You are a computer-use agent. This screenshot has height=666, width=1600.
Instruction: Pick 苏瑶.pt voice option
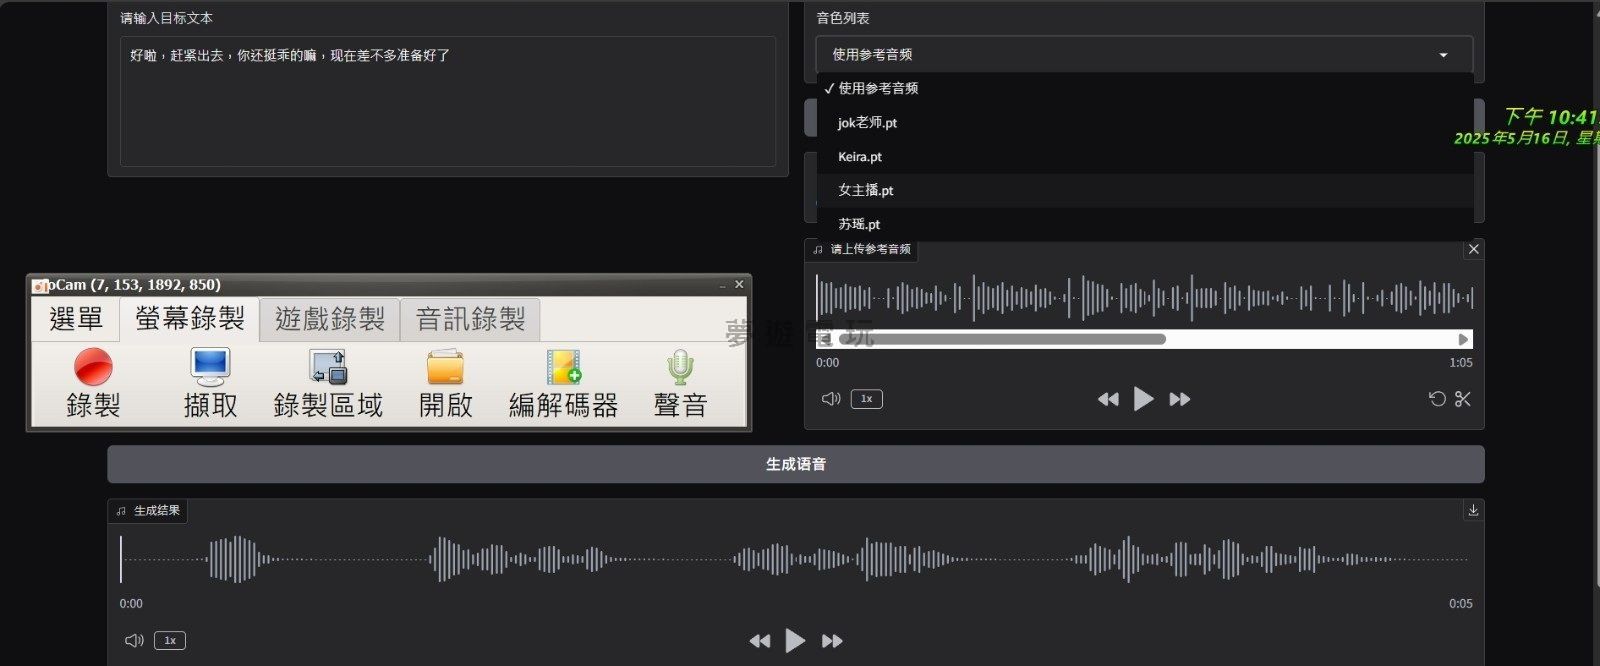pyautogui.click(x=1145, y=224)
